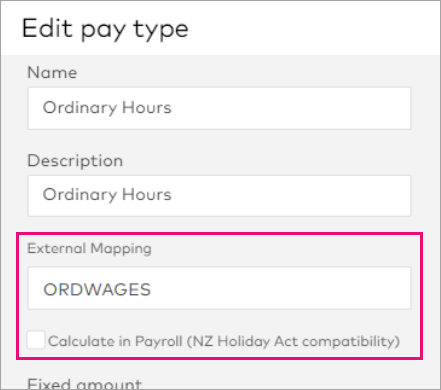441x390 pixels.
Task: Click the word Hours in the Name field
Action: (147, 108)
